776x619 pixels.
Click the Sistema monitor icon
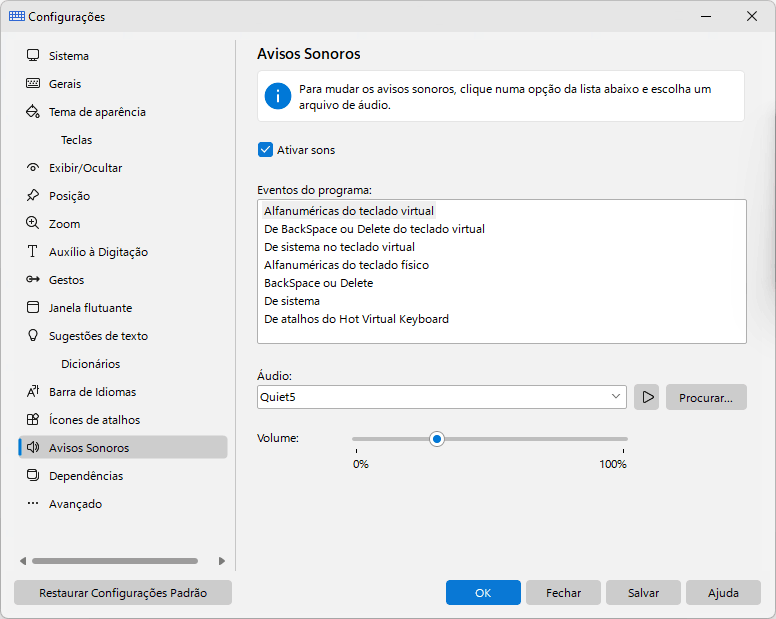click(33, 55)
